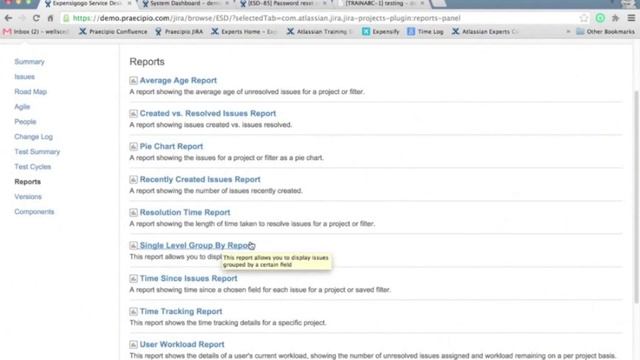
Task: Open the Praecipio Confluence bookmark
Action: (x=113, y=31)
